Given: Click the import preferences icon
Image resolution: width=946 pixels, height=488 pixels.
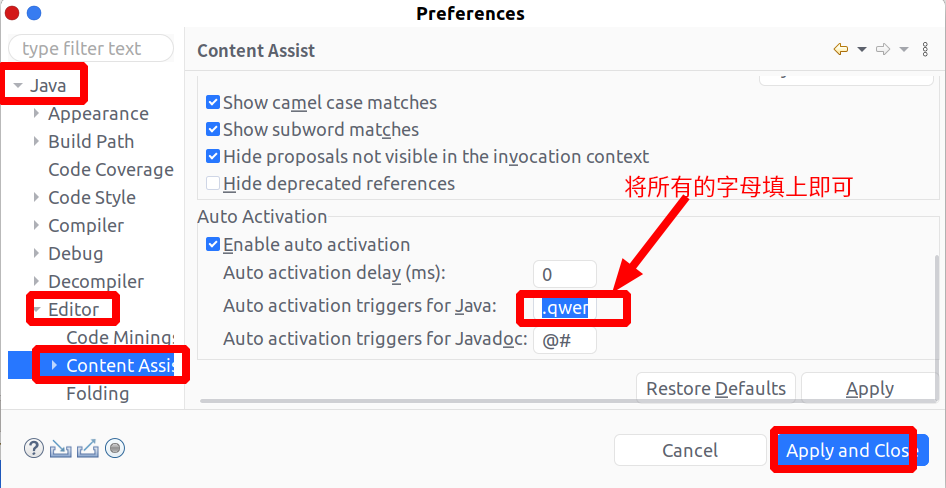Looking at the screenshot, I should (x=61, y=449).
